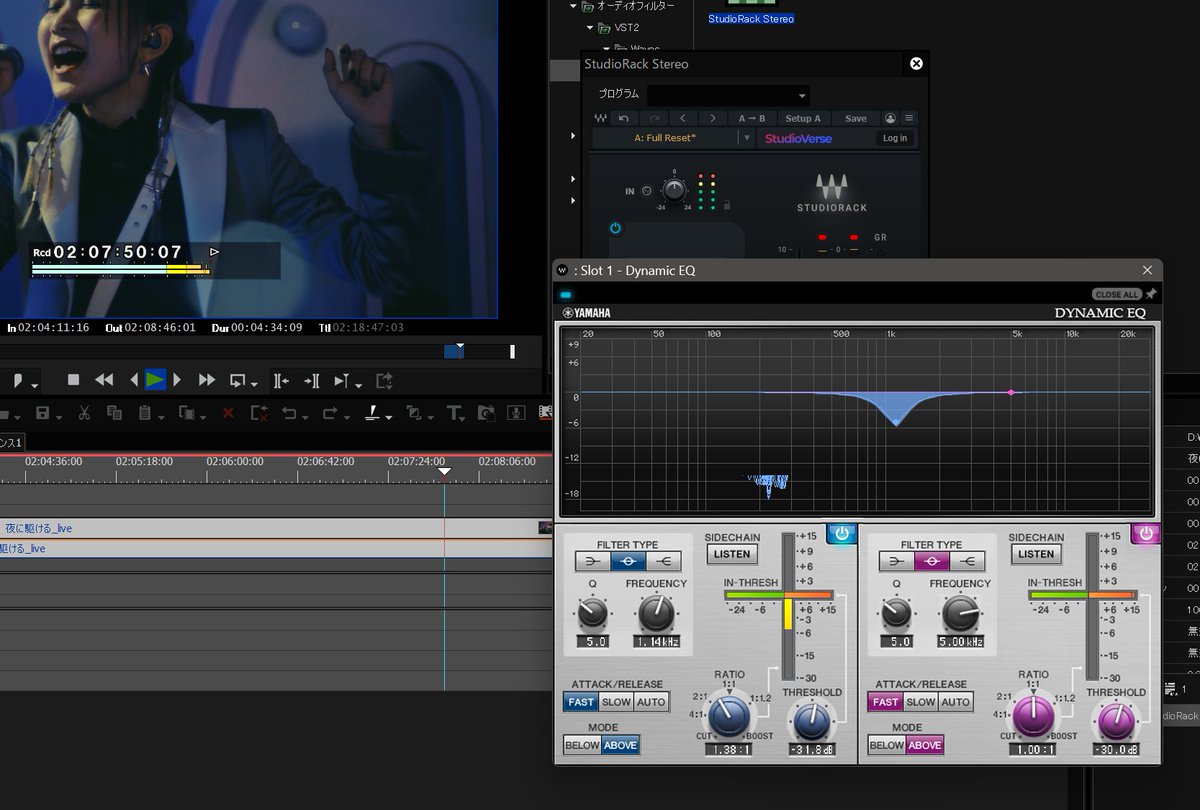Rewind the preview playback
The height and width of the screenshot is (810, 1200).
(104, 380)
